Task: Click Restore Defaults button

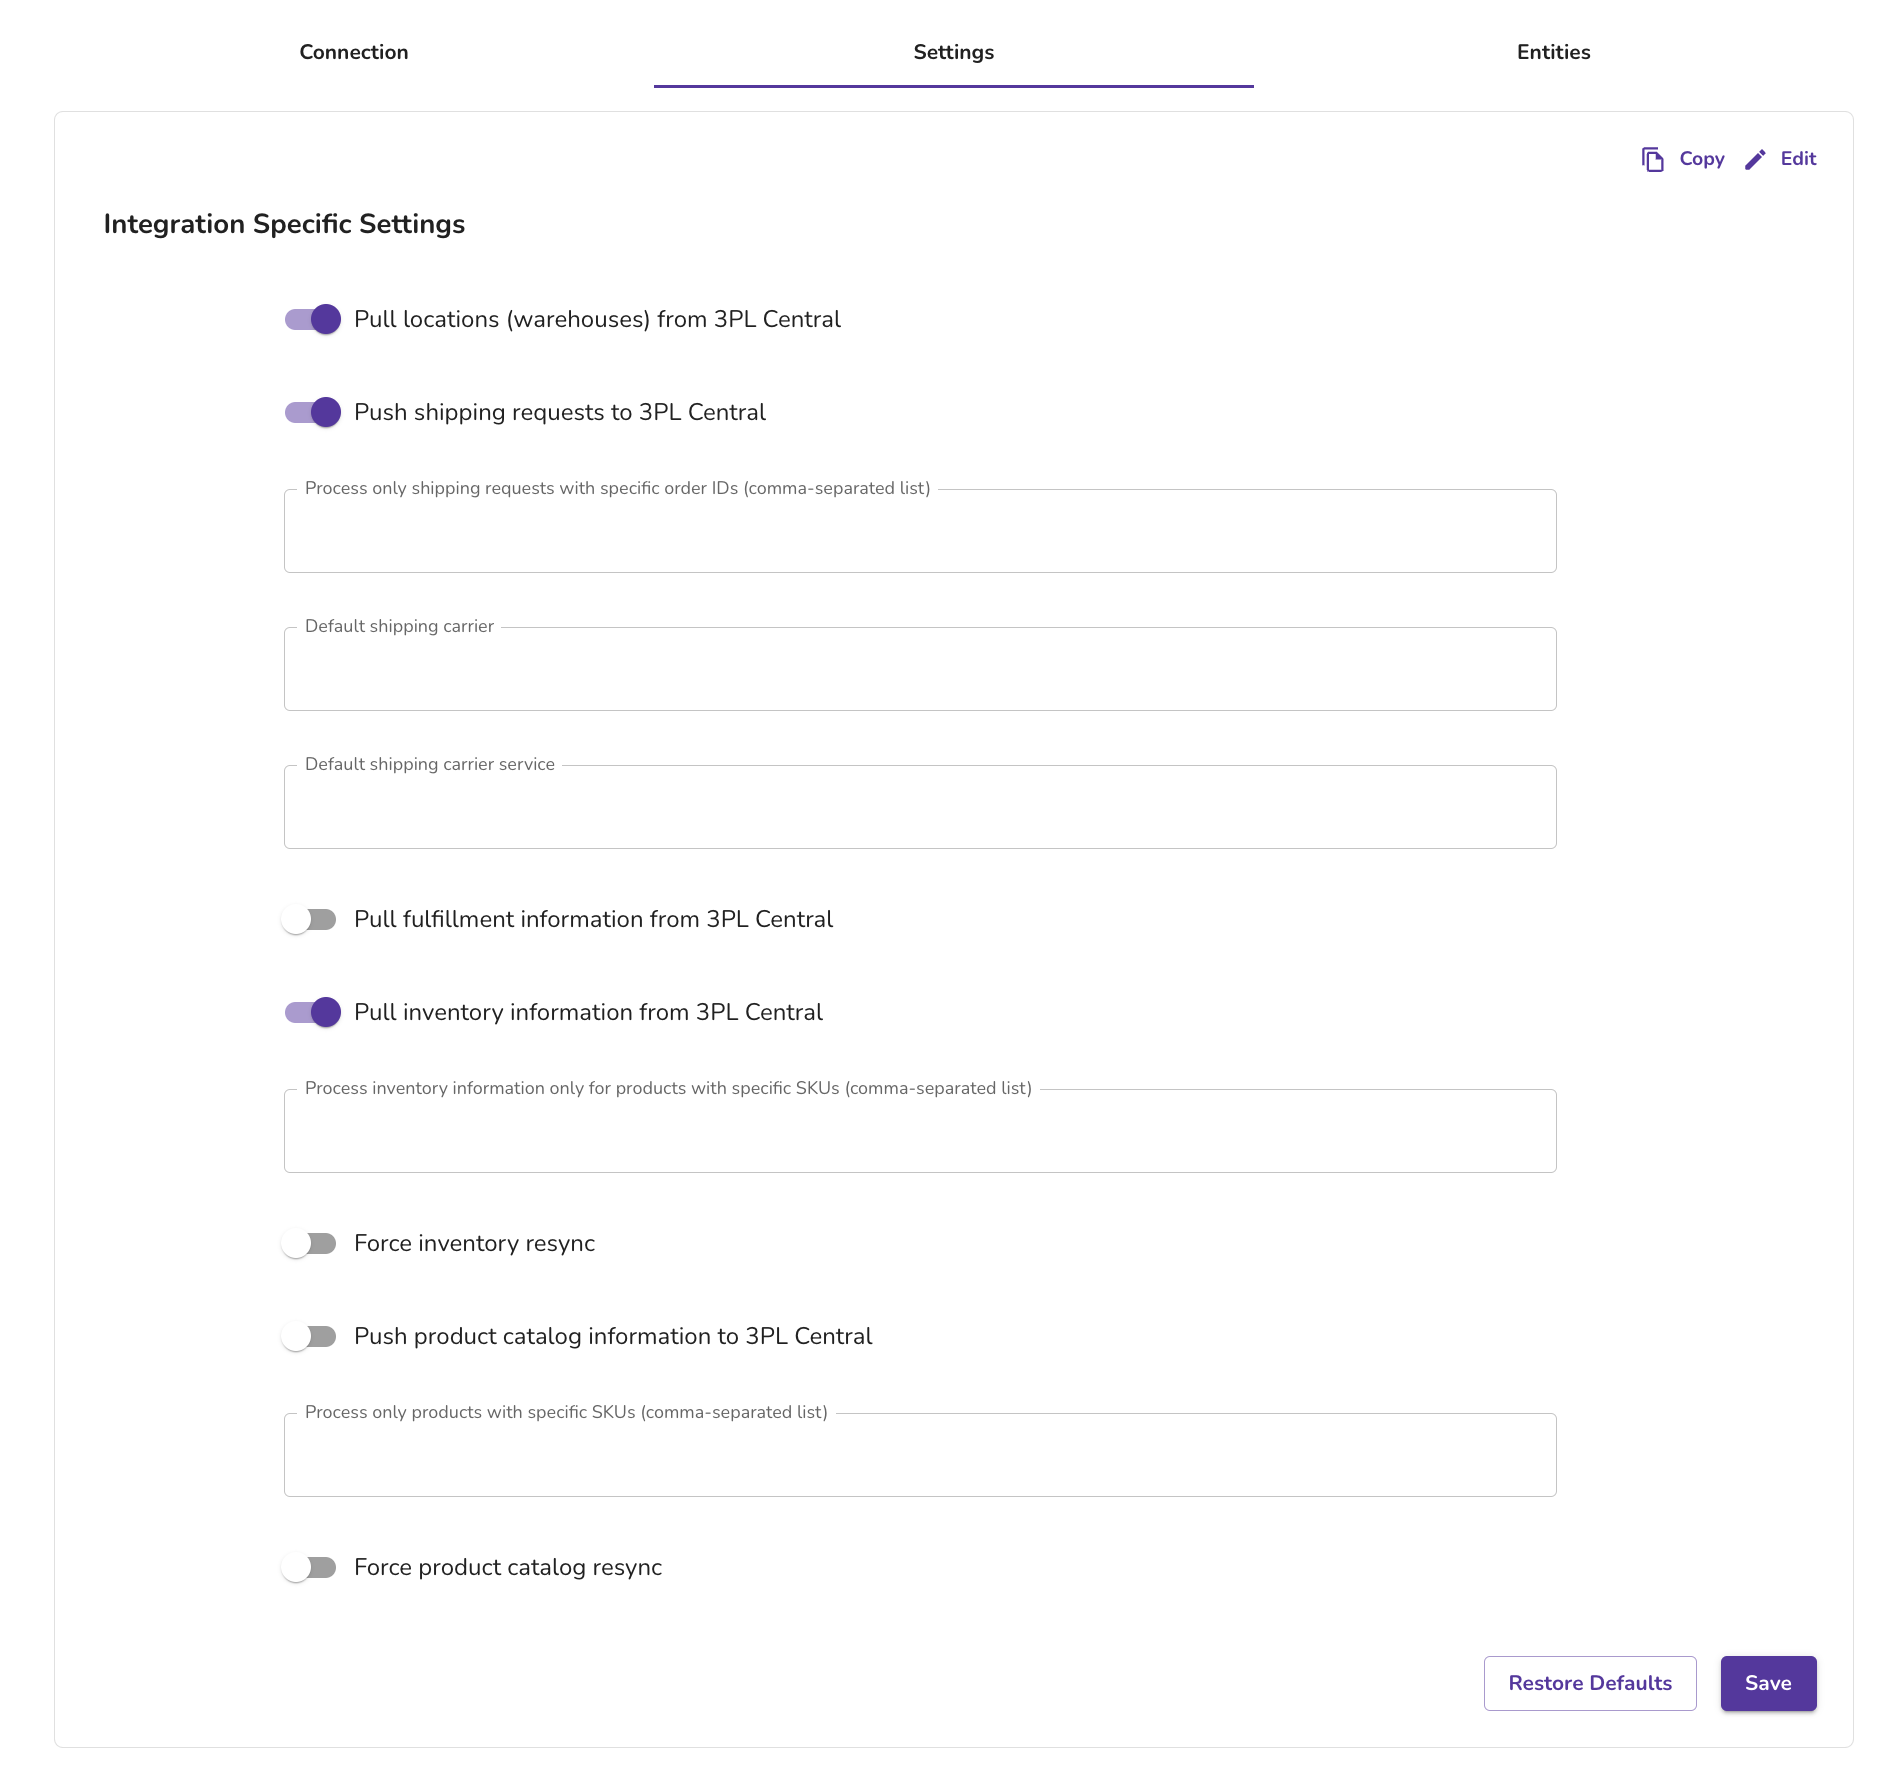Action: (1590, 1683)
